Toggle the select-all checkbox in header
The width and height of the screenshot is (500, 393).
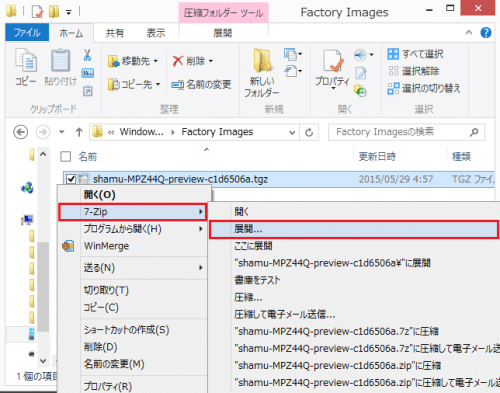pyautogui.click(x=66, y=156)
